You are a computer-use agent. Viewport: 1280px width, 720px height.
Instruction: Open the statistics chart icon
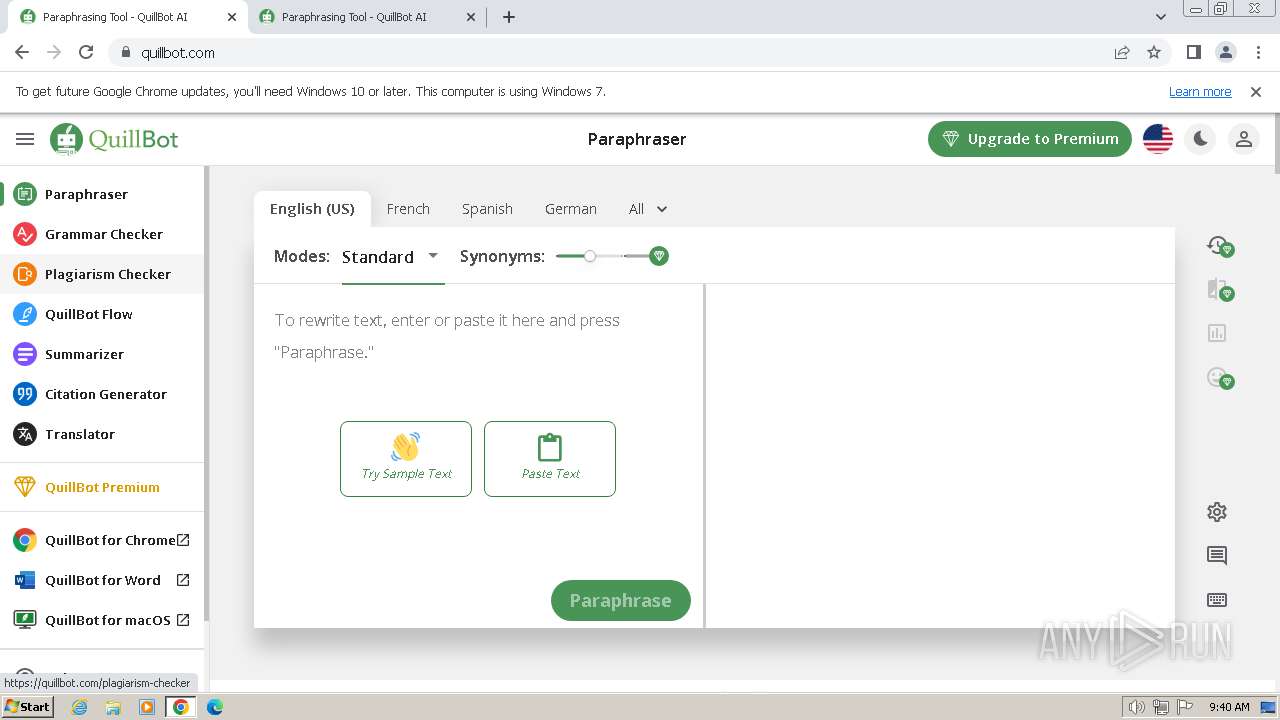coord(1217,333)
